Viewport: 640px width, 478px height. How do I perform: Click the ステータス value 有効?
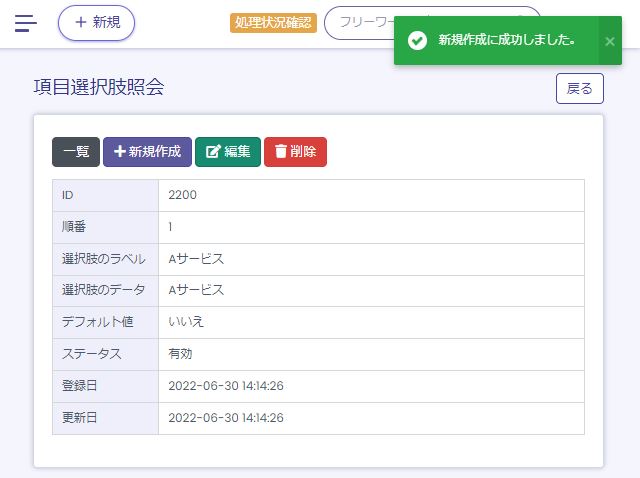(180, 354)
